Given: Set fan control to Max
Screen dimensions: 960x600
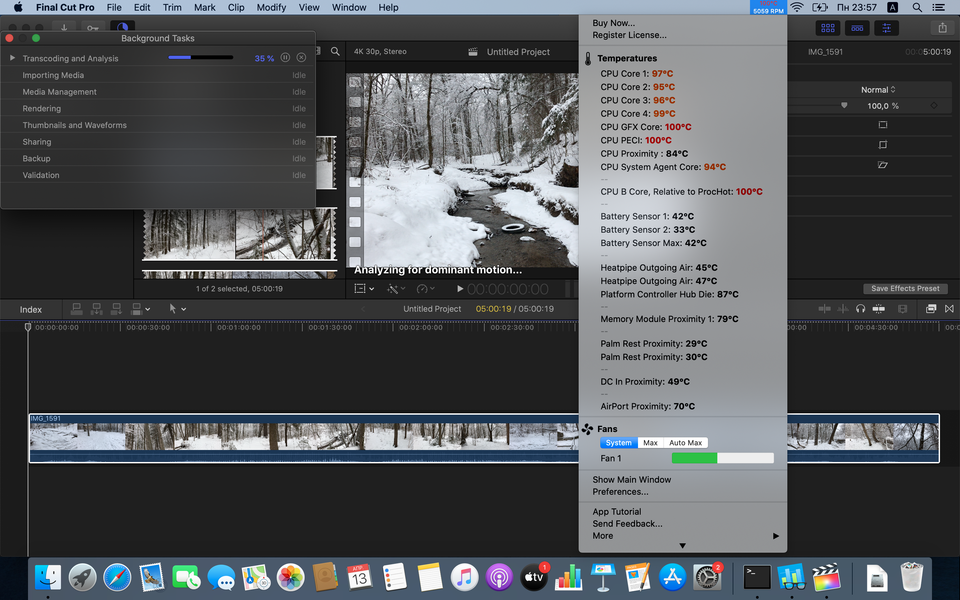Looking at the screenshot, I should 650,443.
